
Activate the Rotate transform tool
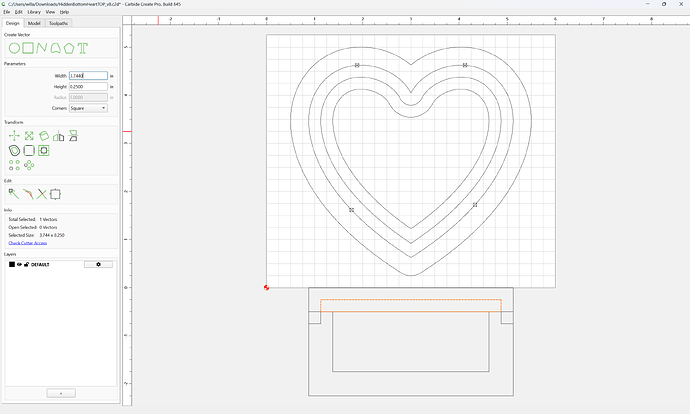pos(44,136)
